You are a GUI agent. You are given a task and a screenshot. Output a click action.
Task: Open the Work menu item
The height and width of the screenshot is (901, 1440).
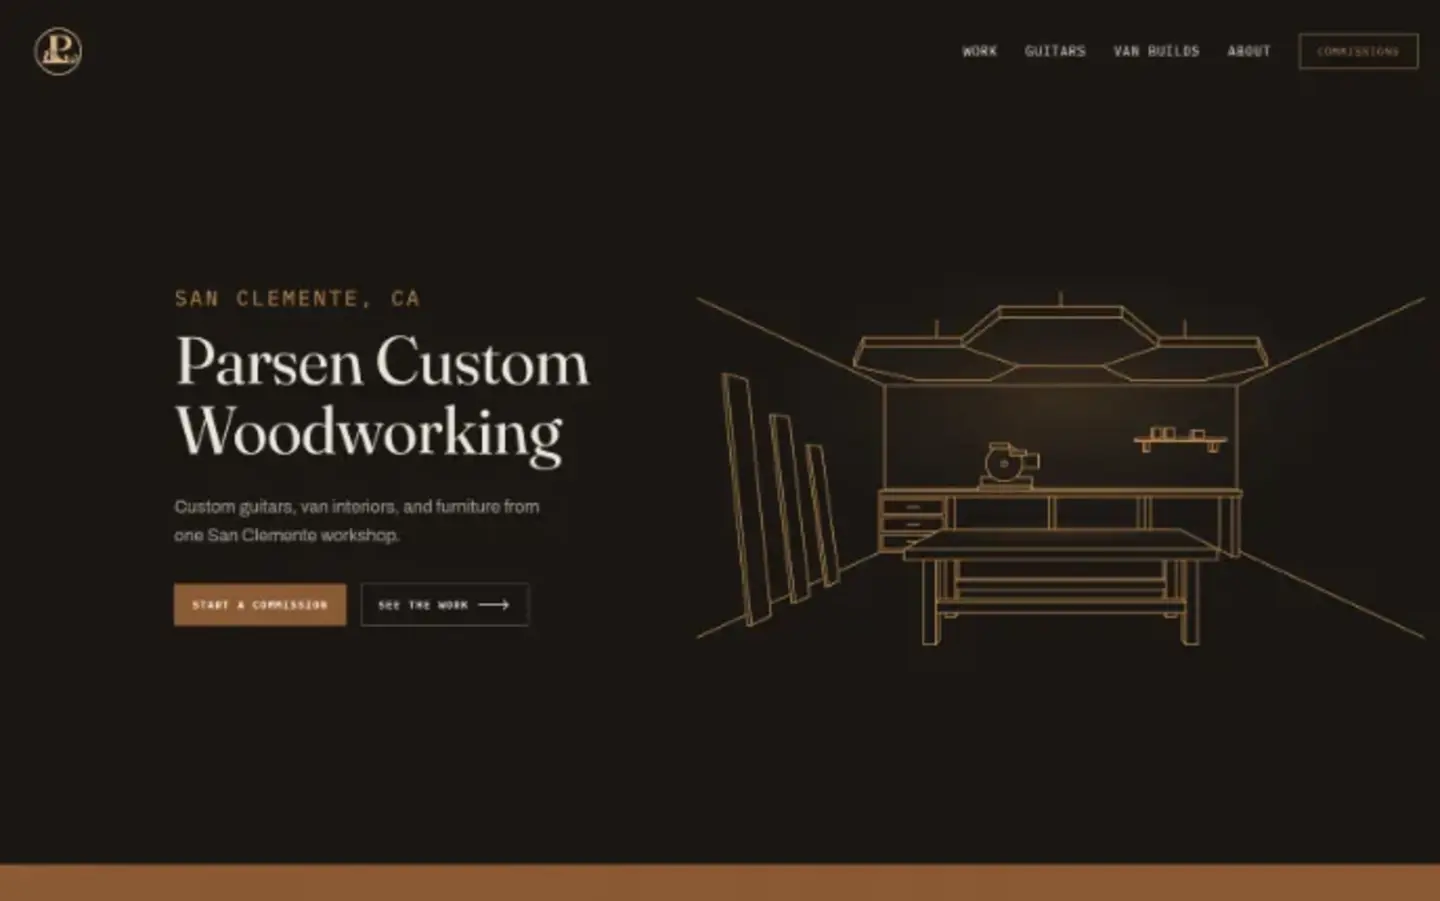[x=979, y=51]
